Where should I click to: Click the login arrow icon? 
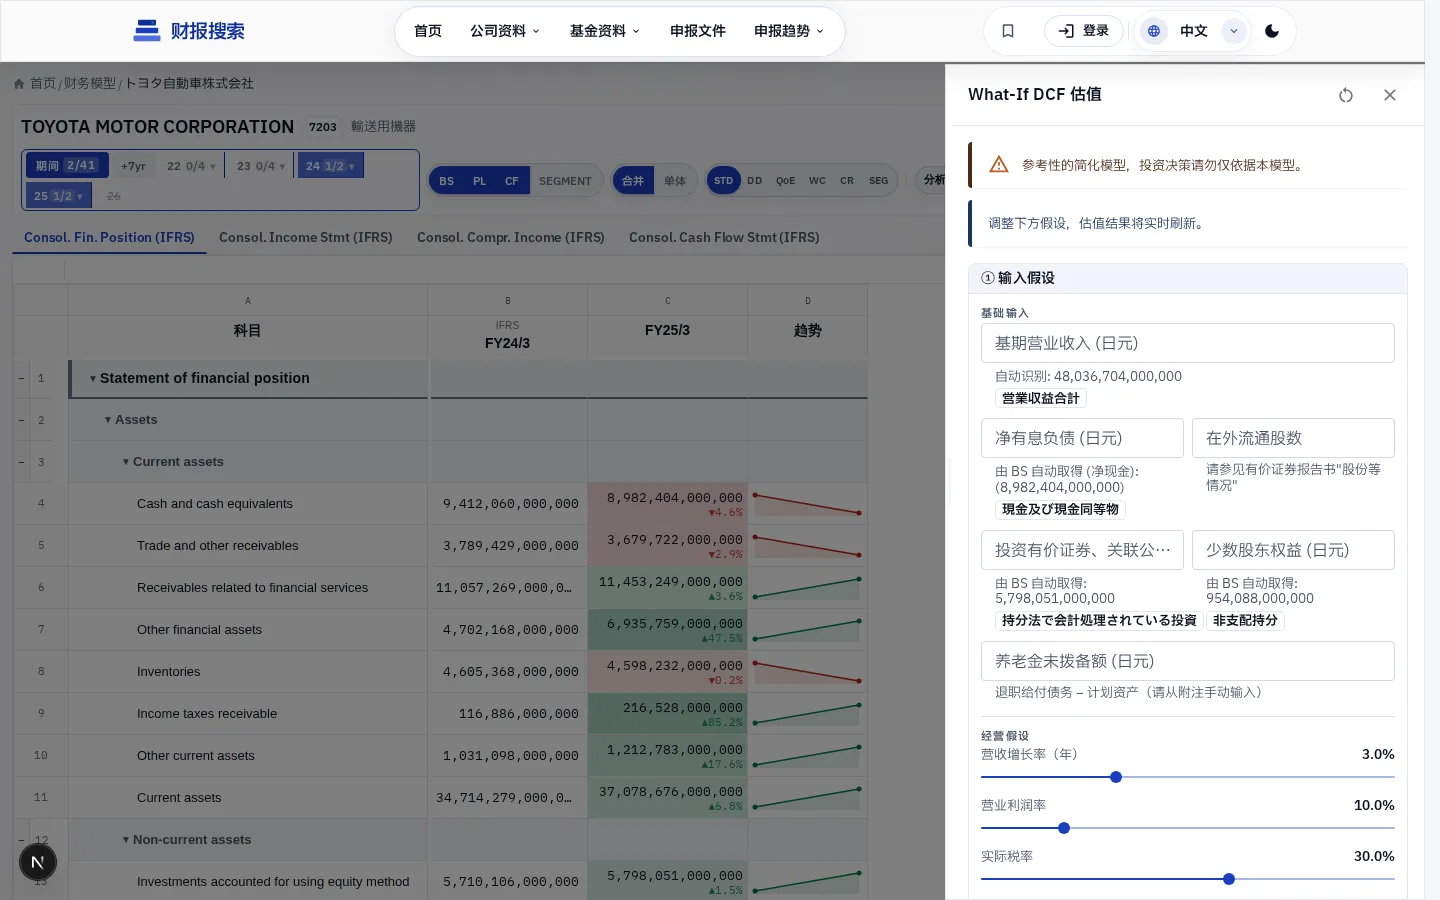click(x=1066, y=31)
